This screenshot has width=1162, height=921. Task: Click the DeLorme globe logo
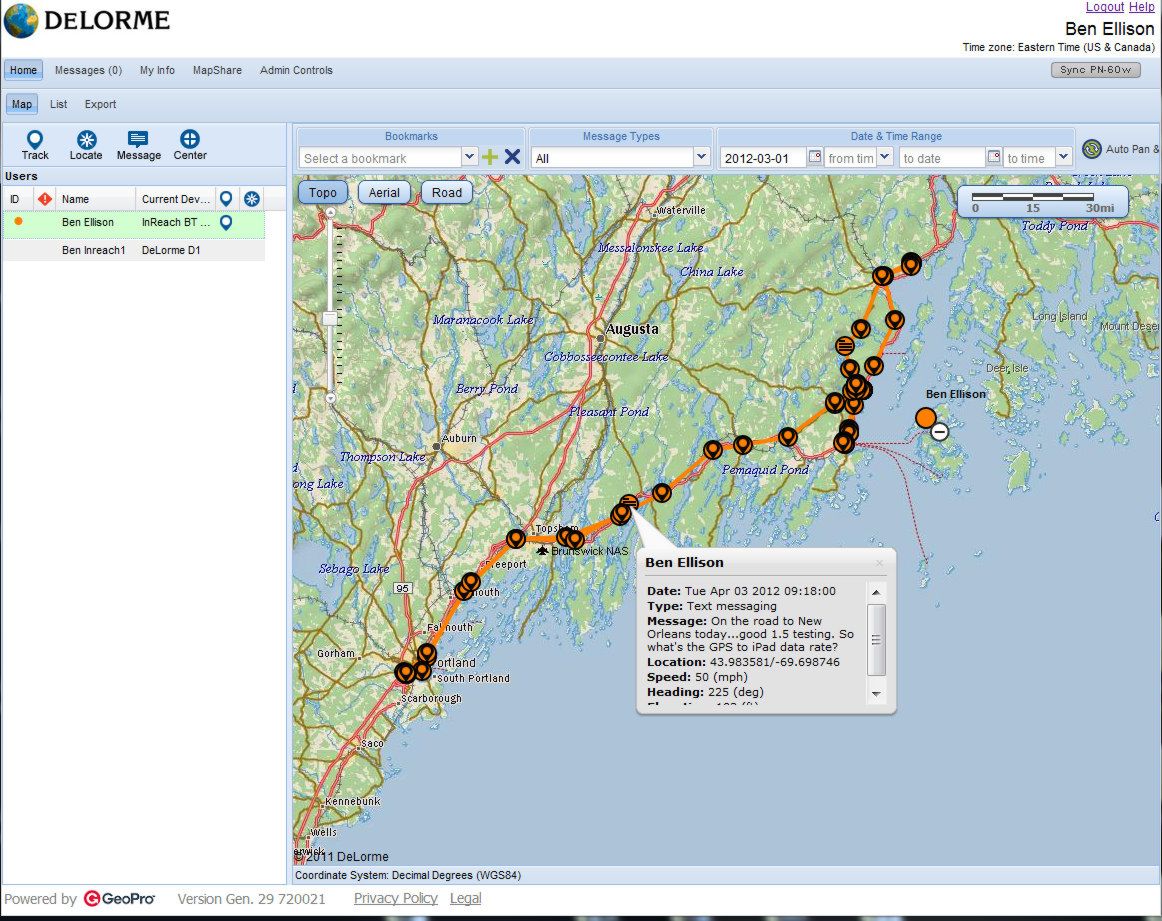pos(21,21)
